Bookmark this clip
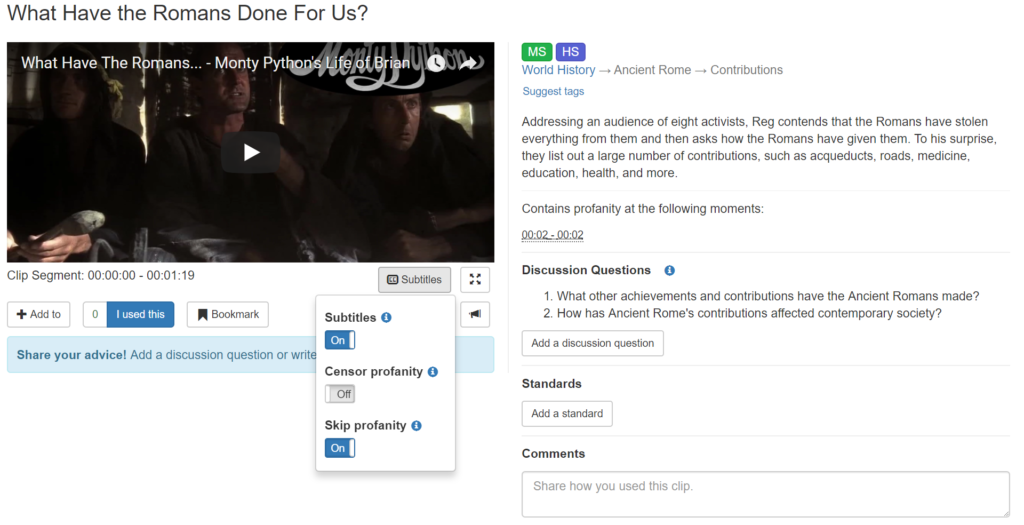 [227, 314]
